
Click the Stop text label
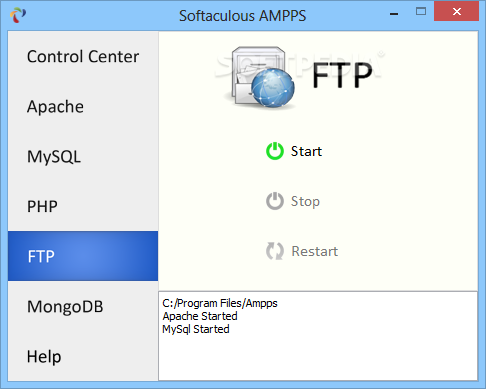click(305, 201)
